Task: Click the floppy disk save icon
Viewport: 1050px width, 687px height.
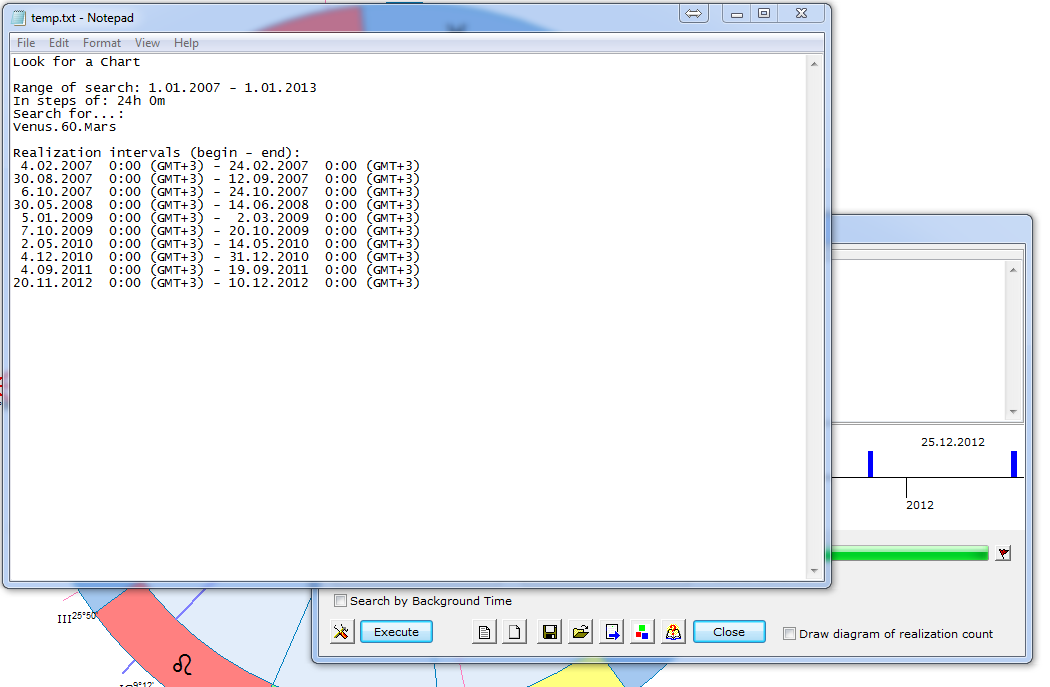Action: click(549, 632)
